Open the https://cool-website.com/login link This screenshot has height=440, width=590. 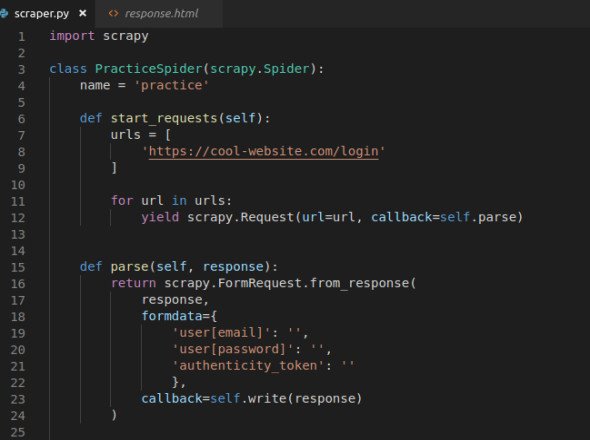click(x=263, y=151)
